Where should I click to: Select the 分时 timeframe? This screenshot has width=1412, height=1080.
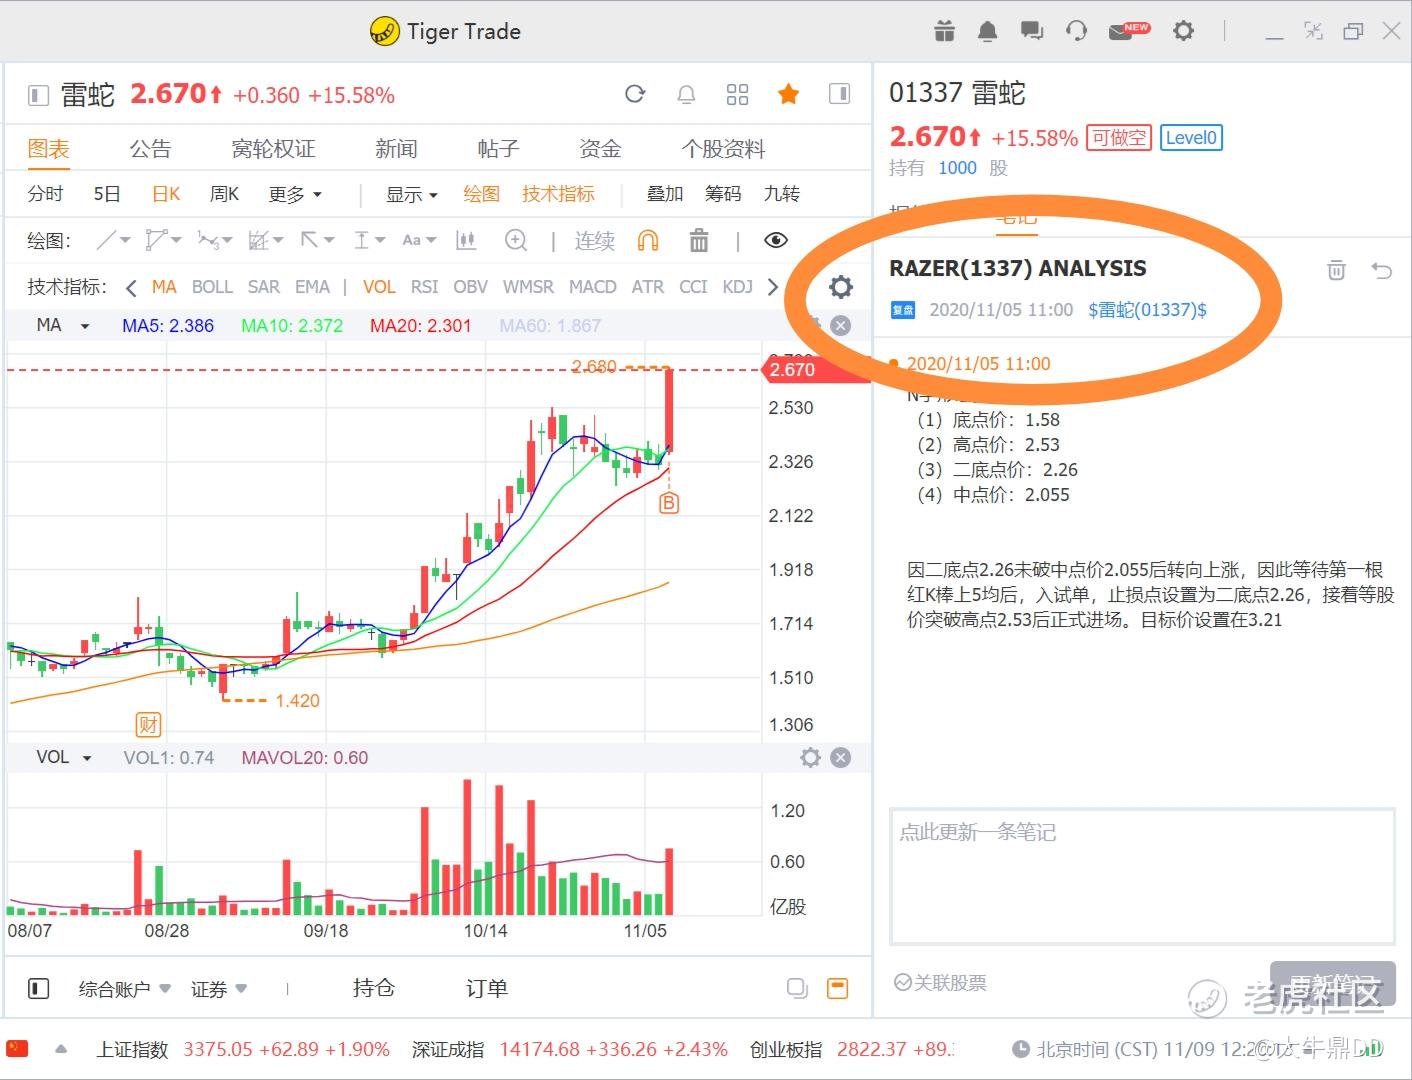(45, 194)
